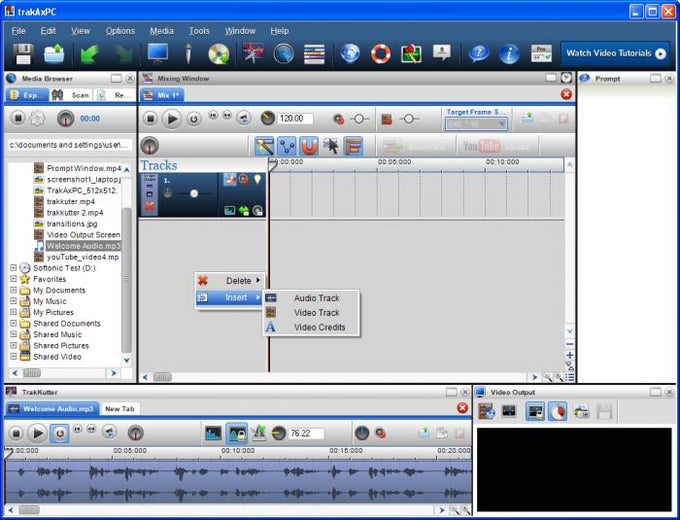This screenshot has height=520, width=680.
Task: Open the Tools menu
Action: point(199,31)
